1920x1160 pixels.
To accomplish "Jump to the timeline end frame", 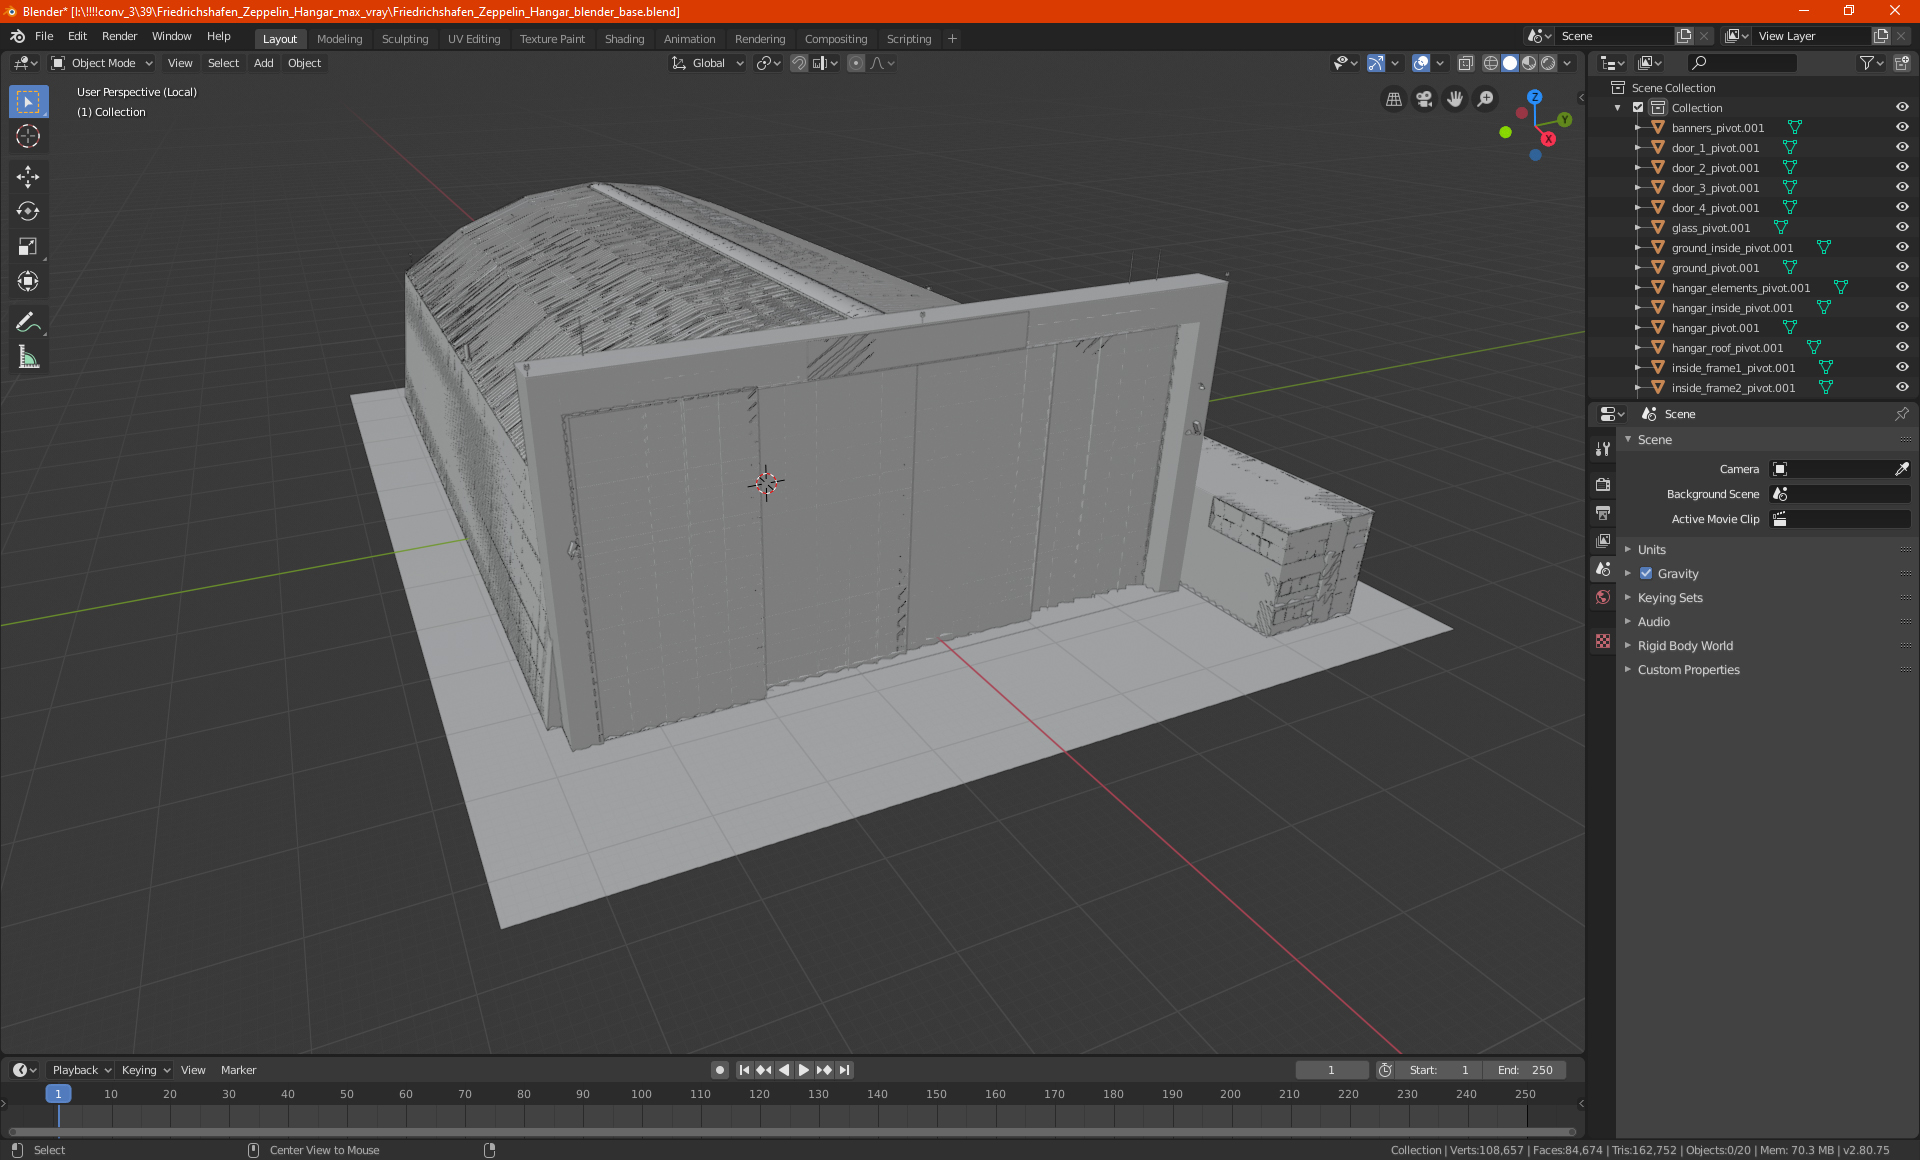I will [845, 1070].
